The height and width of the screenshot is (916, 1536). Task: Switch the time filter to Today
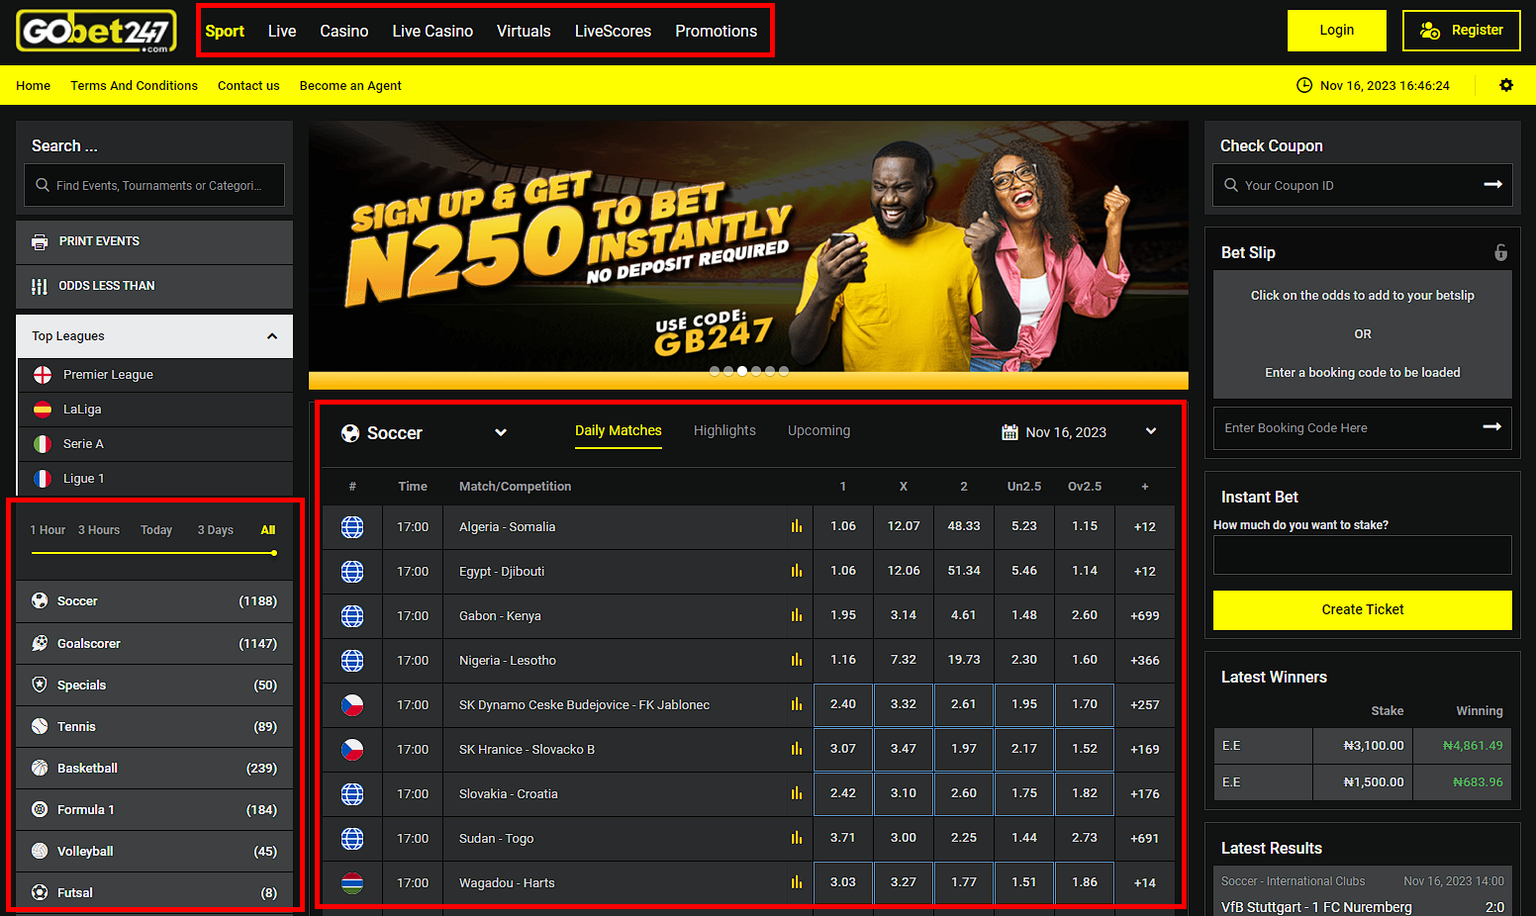[x=156, y=529]
